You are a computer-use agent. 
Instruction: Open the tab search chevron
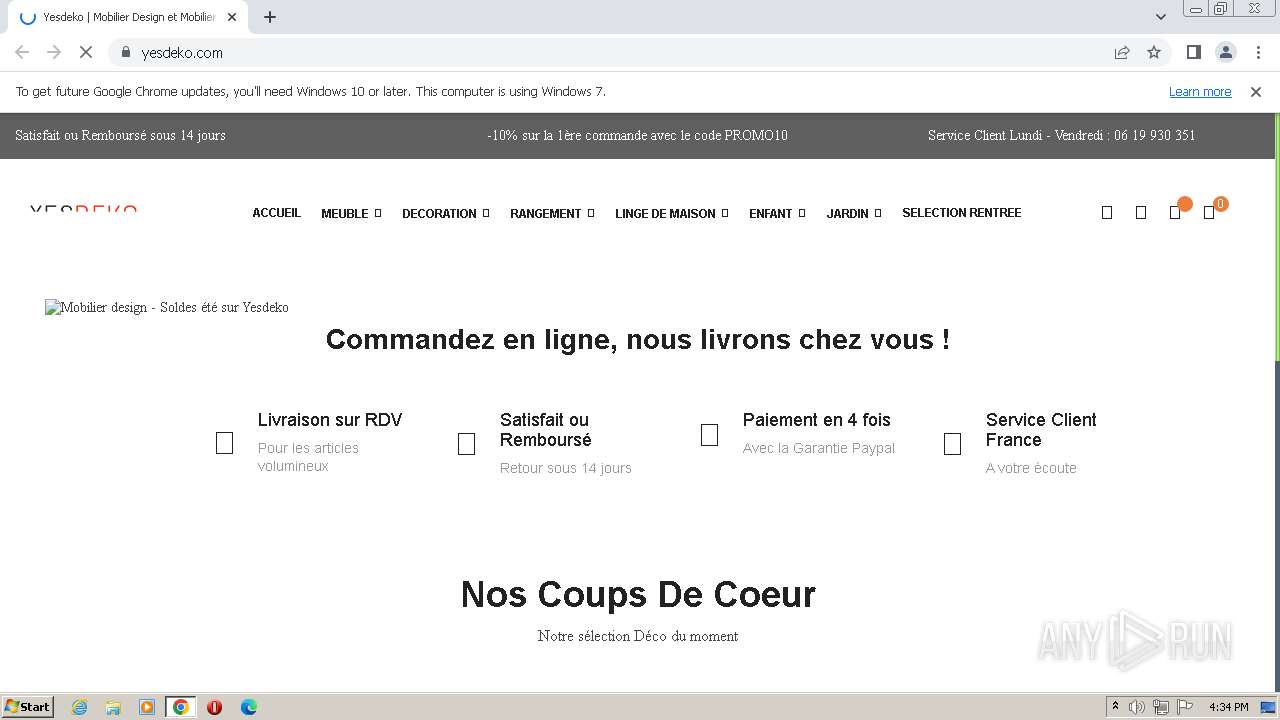click(1160, 17)
